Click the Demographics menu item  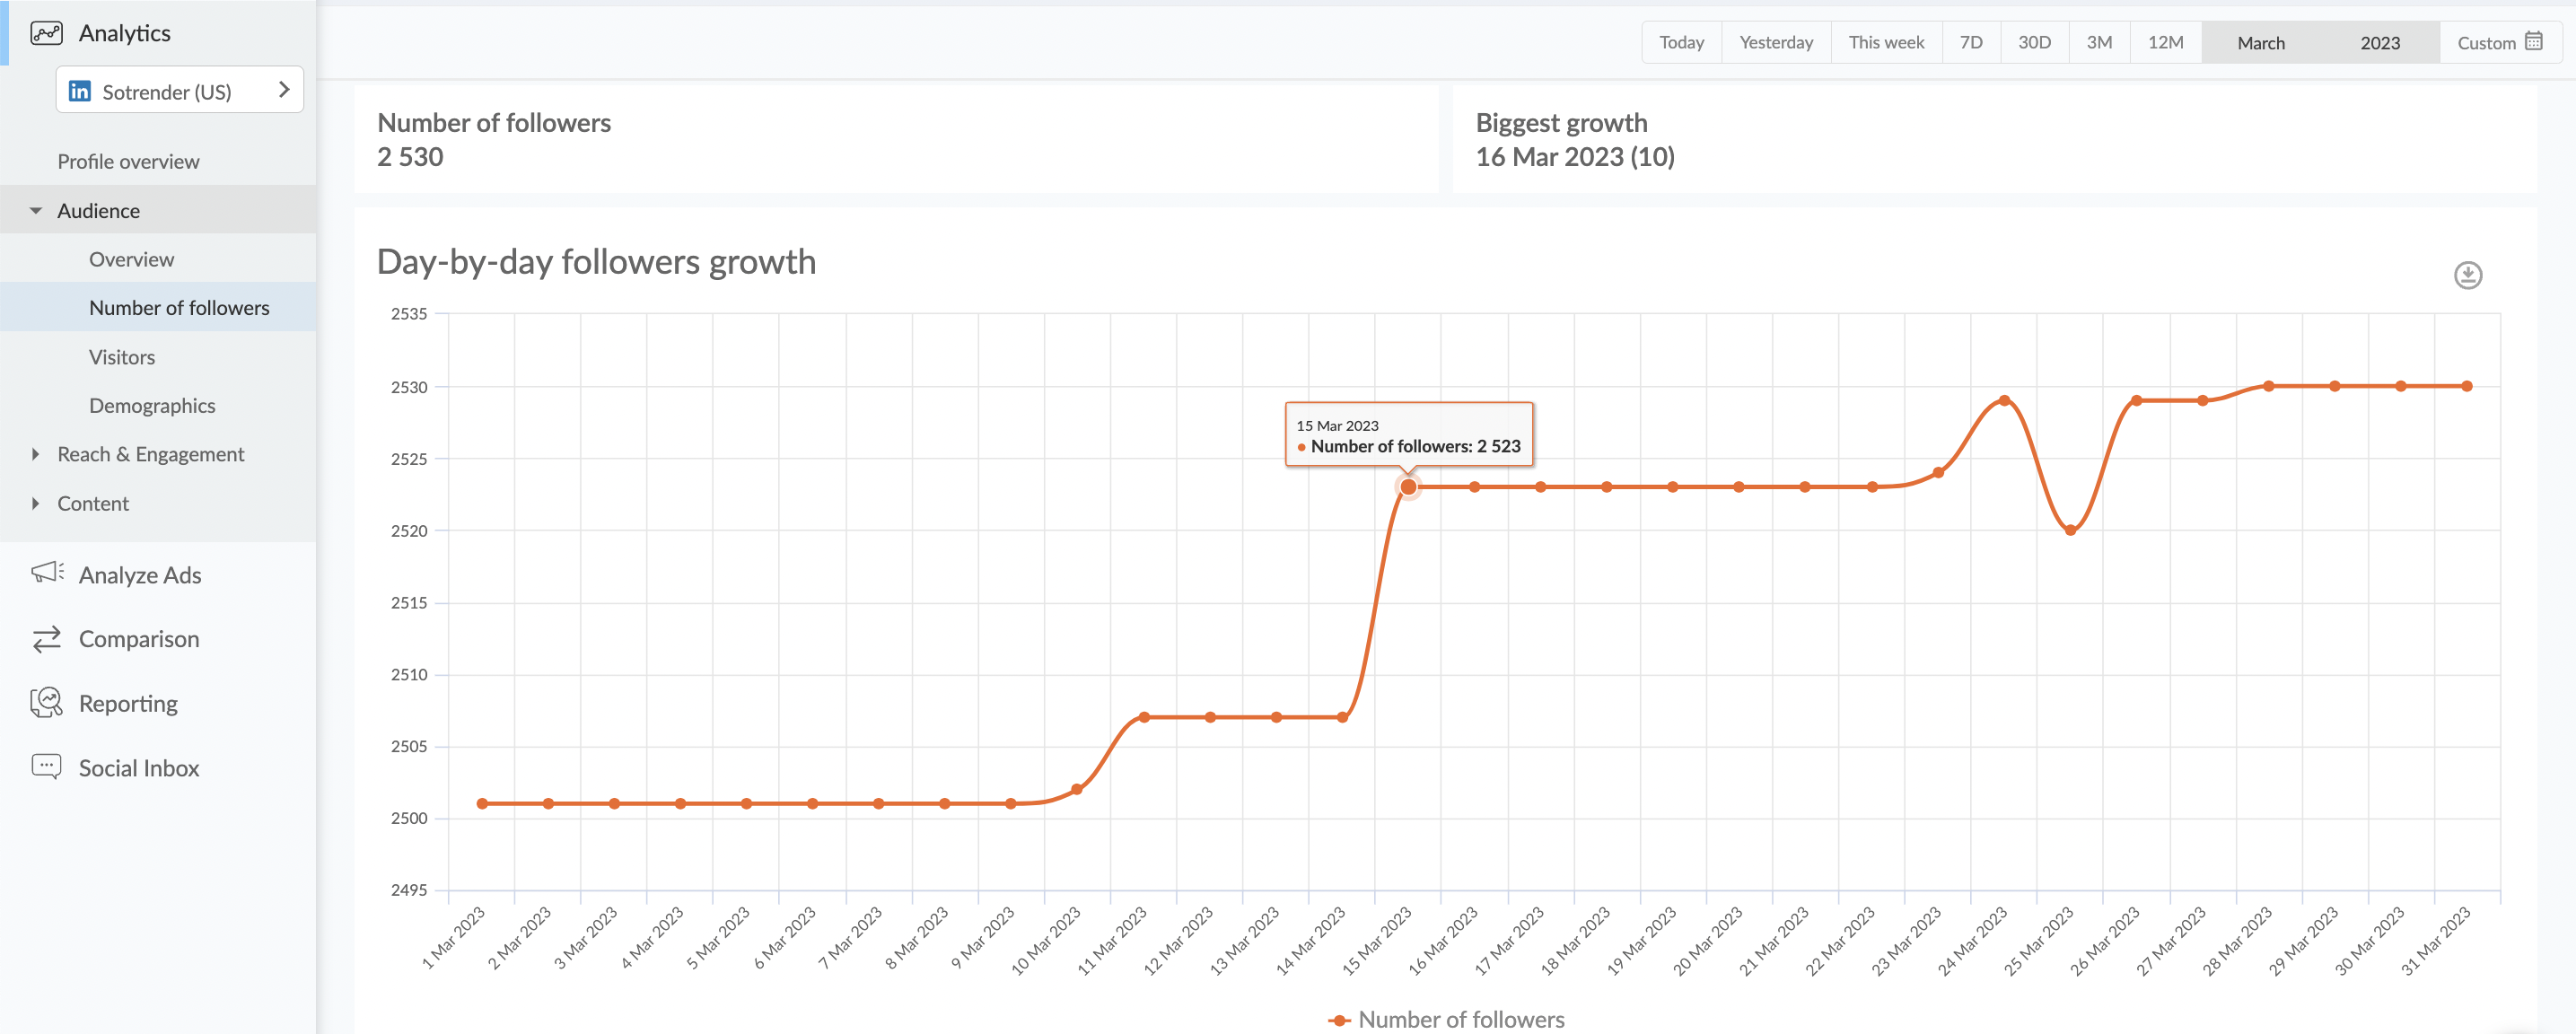coord(153,403)
